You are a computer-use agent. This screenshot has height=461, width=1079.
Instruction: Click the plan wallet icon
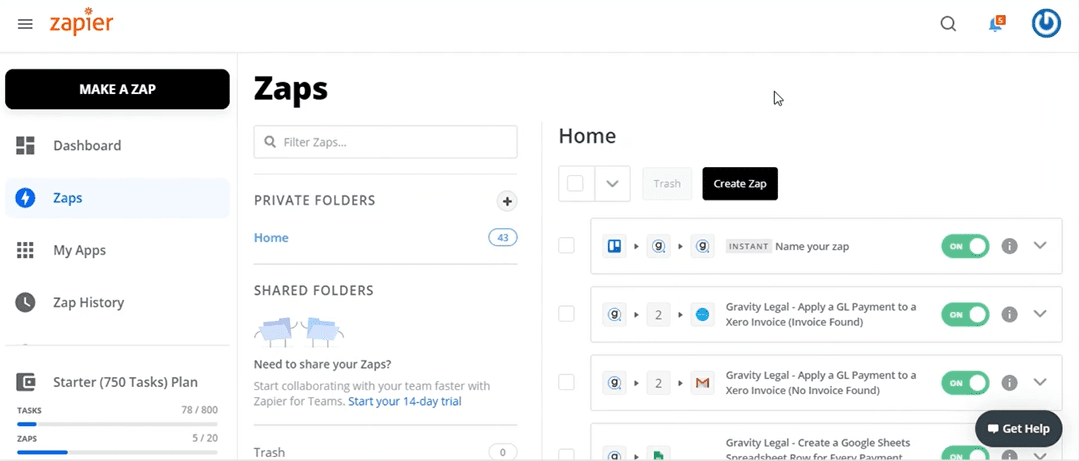pyautogui.click(x=25, y=382)
